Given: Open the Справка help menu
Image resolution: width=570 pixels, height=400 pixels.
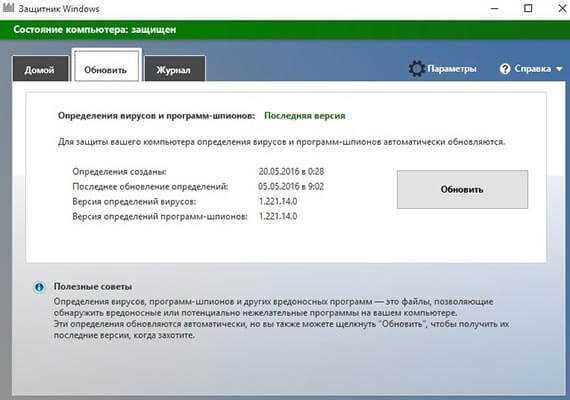Looking at the screenshot, I should 531,69.
